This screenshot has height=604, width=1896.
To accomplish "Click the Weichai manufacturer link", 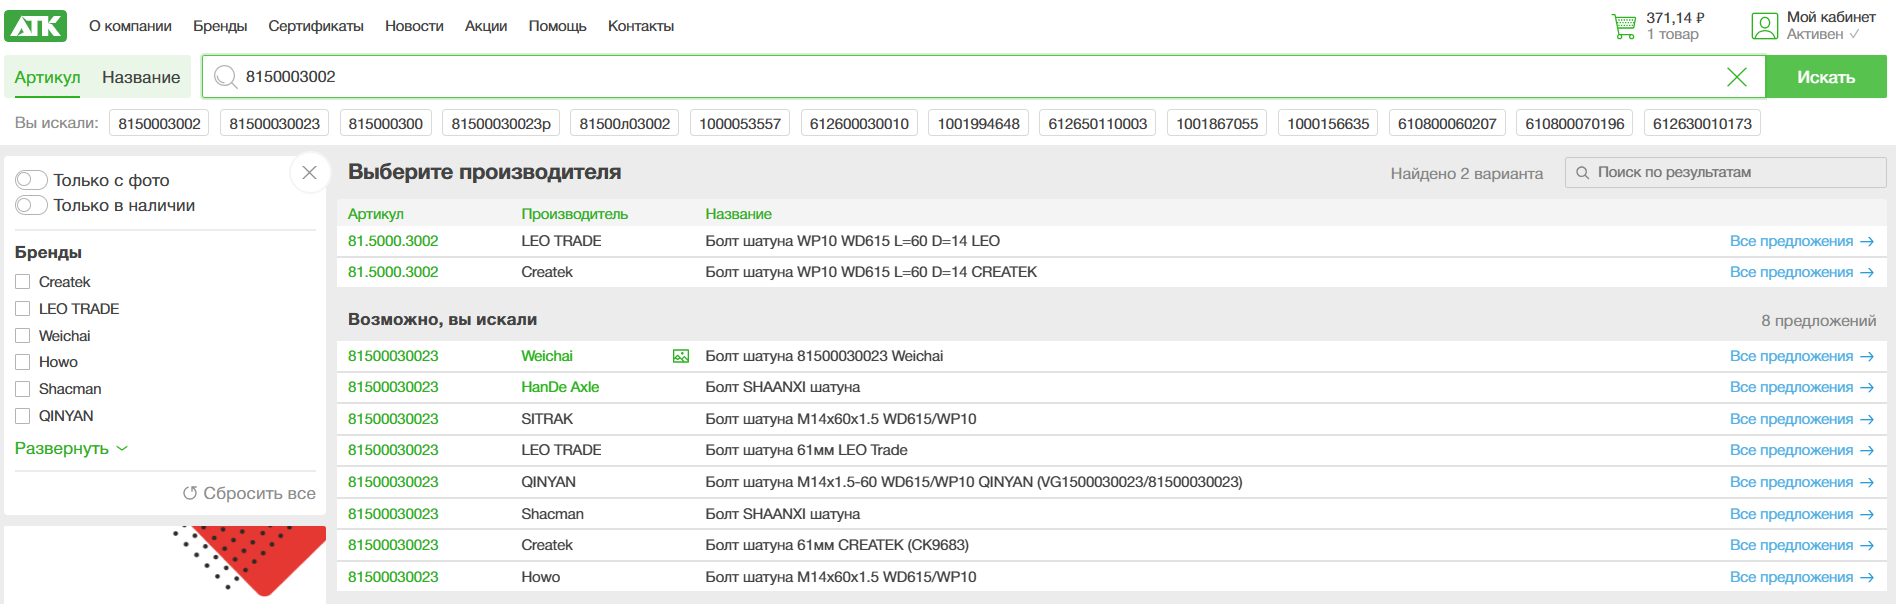I will [x=547, y=356].
